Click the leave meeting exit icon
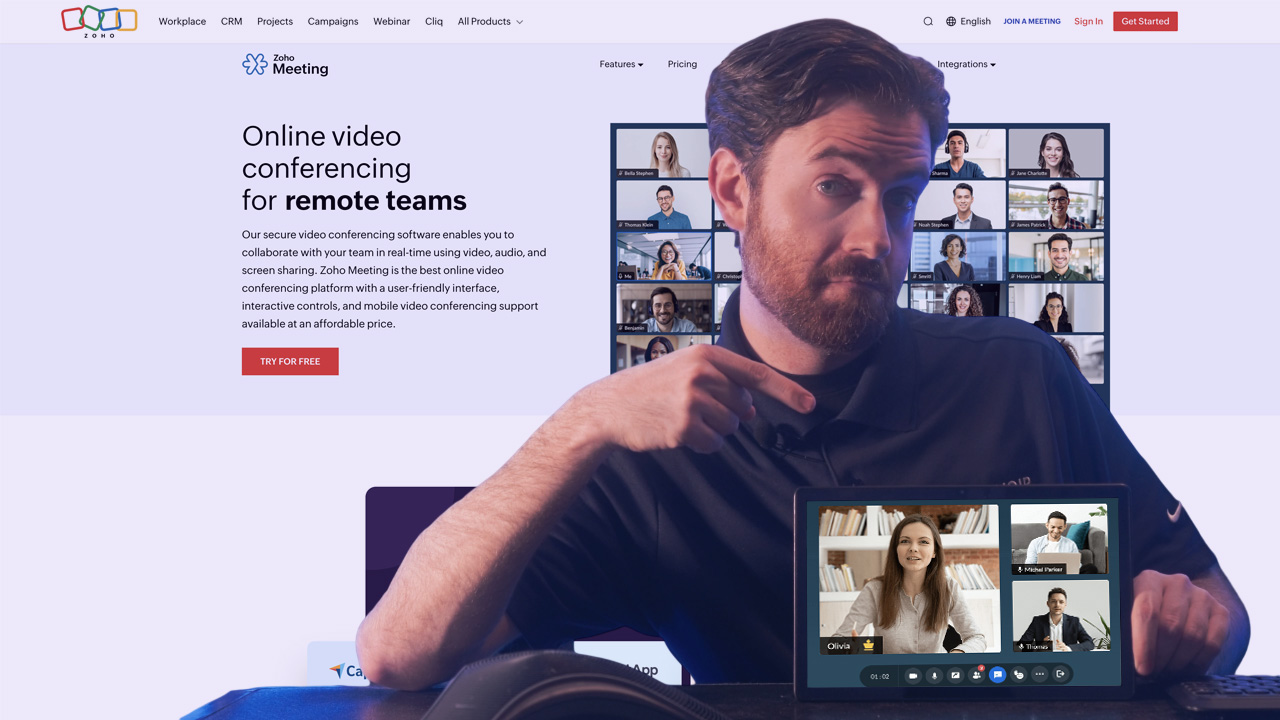The width and height of the screenshot is (1280, 720). pyautogui.click(x=1060, y=674)
